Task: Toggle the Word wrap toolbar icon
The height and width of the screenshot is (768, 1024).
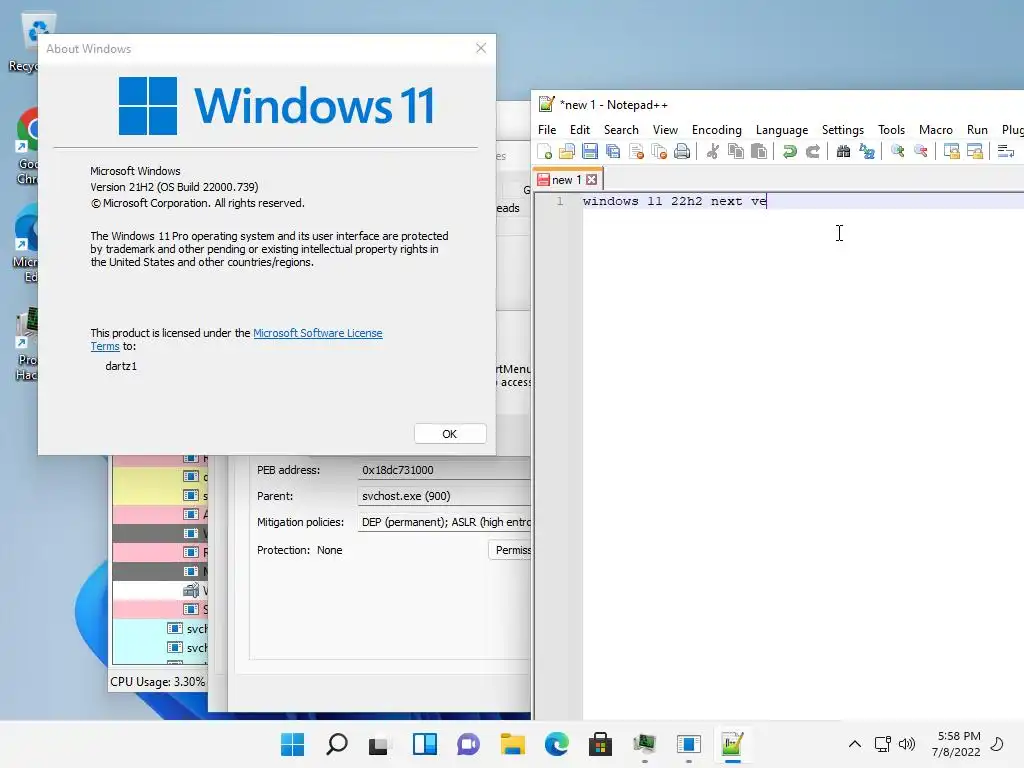Action: [1006, 152]
